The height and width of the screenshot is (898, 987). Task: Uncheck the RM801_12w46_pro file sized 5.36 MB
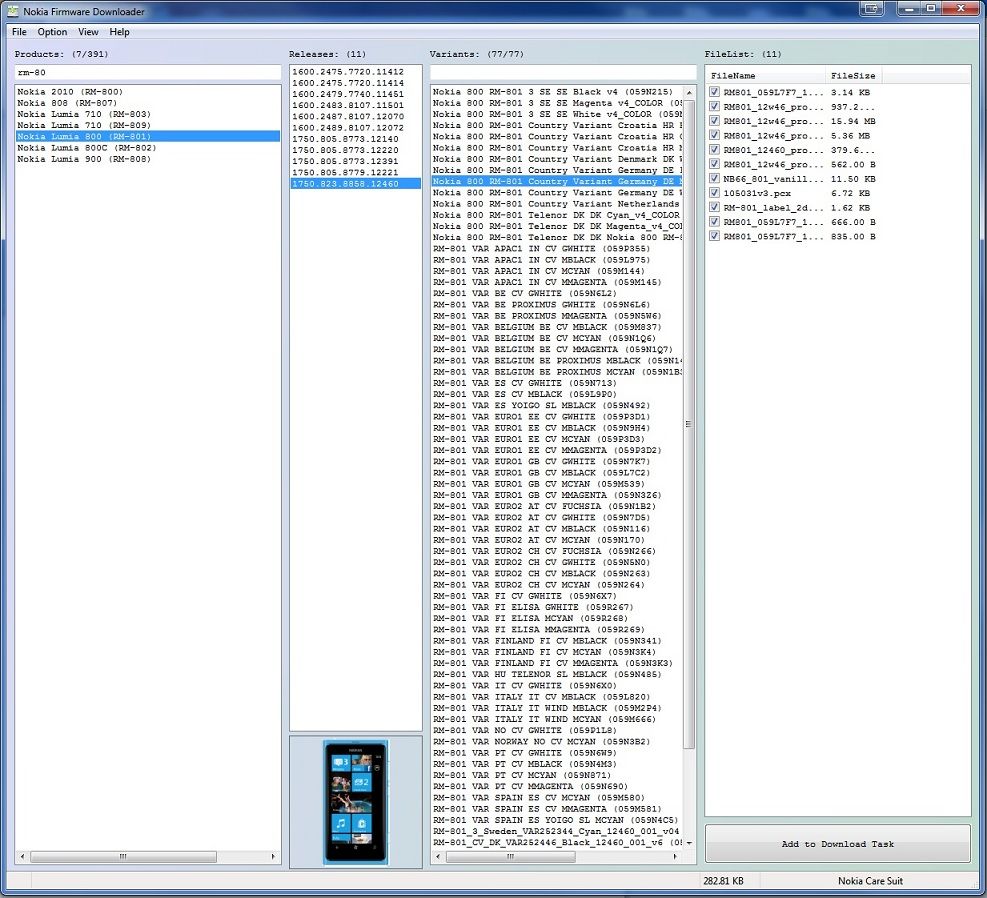point(714,135)
